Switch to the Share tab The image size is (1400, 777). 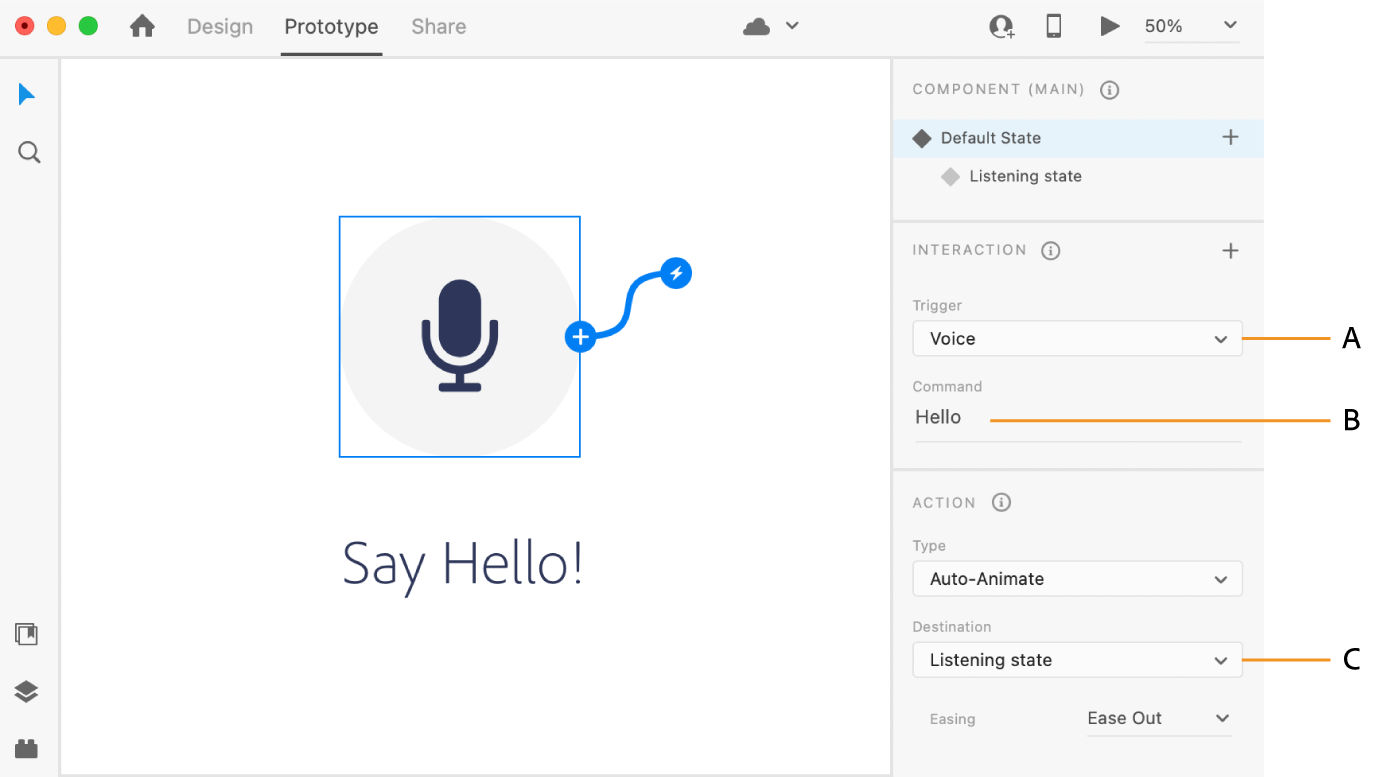438,27
